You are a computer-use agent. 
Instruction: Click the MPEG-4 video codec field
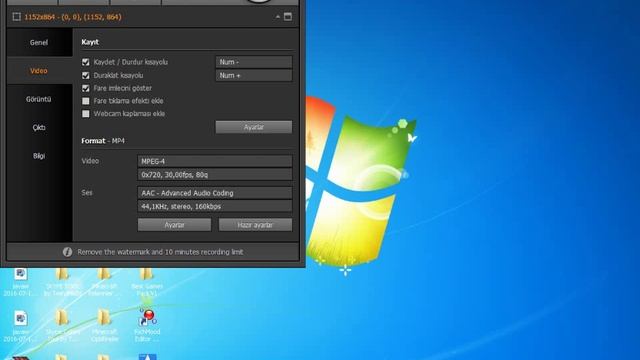point(215,161)
